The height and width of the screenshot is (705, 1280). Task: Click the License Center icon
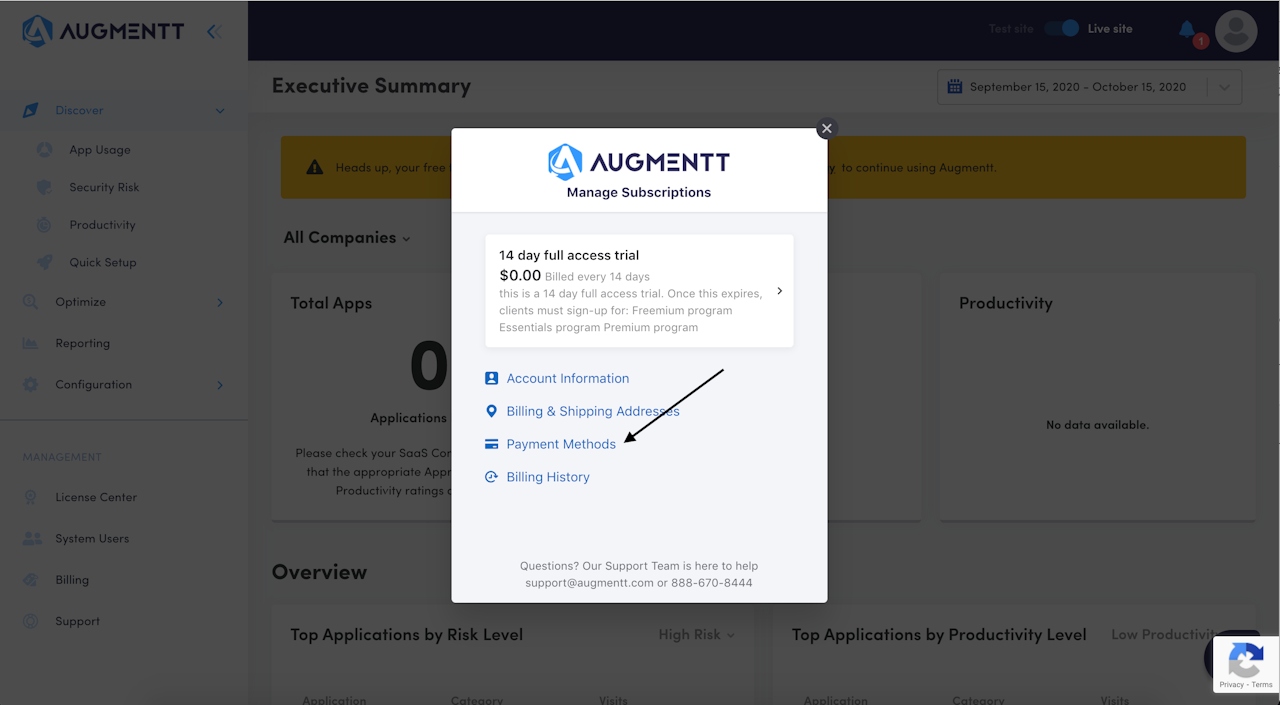tap(31, 497)
